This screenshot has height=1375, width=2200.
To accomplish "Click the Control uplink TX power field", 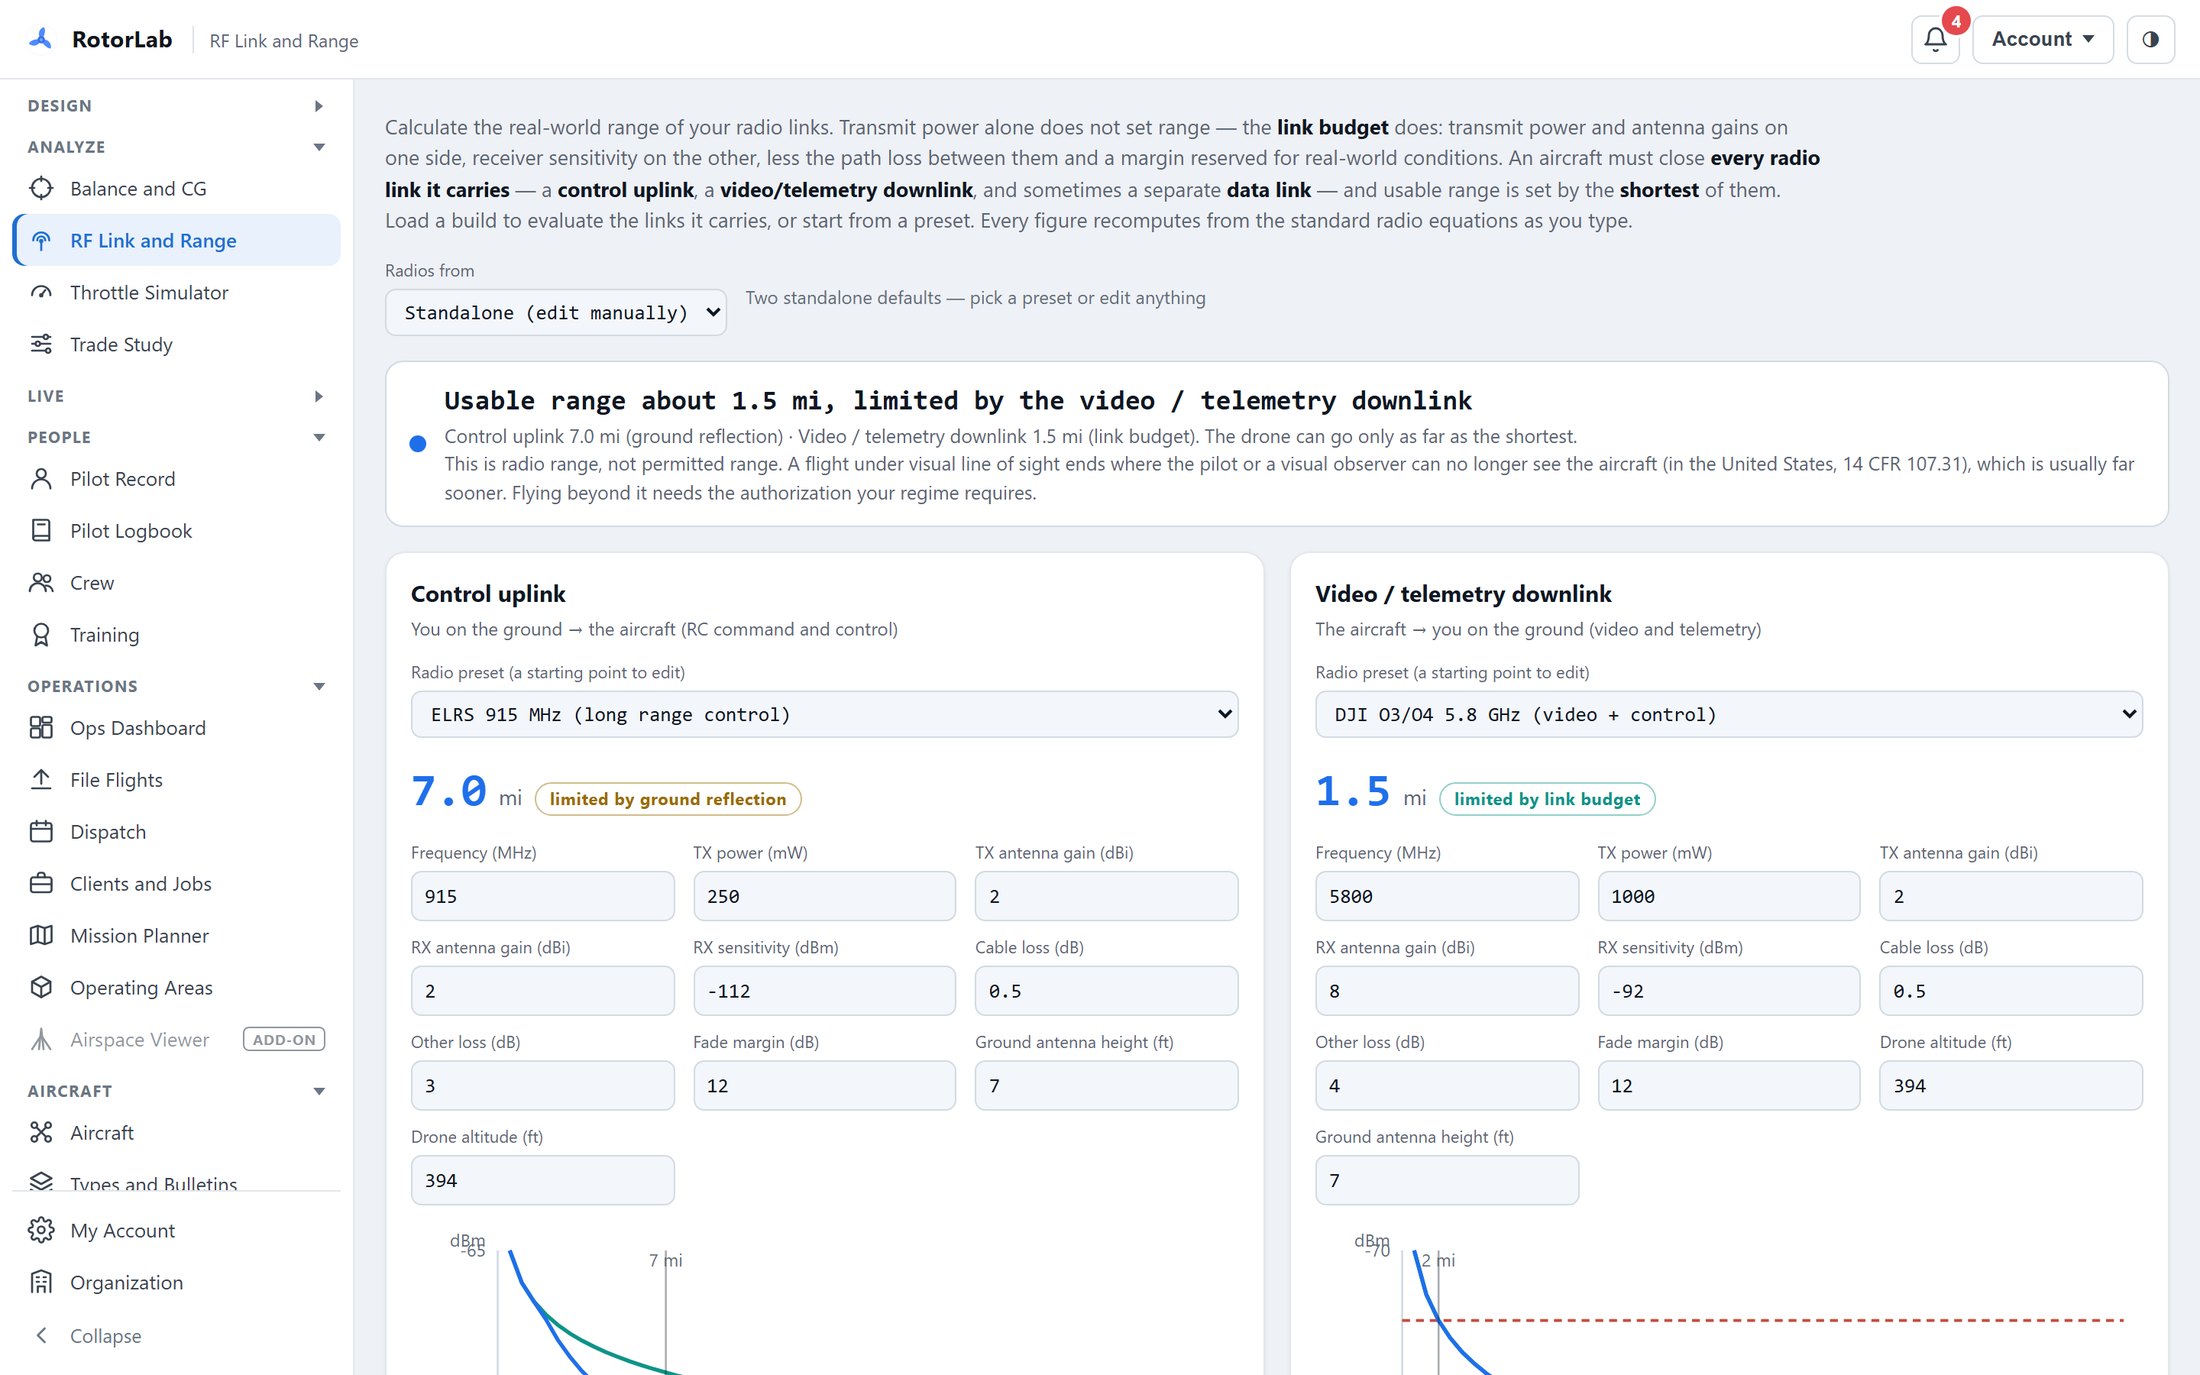I will pyautogui.click(x=824, y=896).
